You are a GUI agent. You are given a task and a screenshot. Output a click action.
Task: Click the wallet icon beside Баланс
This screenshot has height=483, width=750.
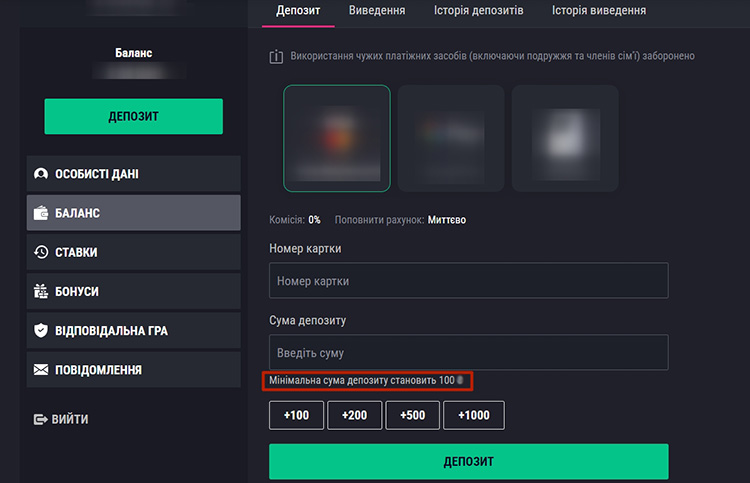(x=41, y=213)
